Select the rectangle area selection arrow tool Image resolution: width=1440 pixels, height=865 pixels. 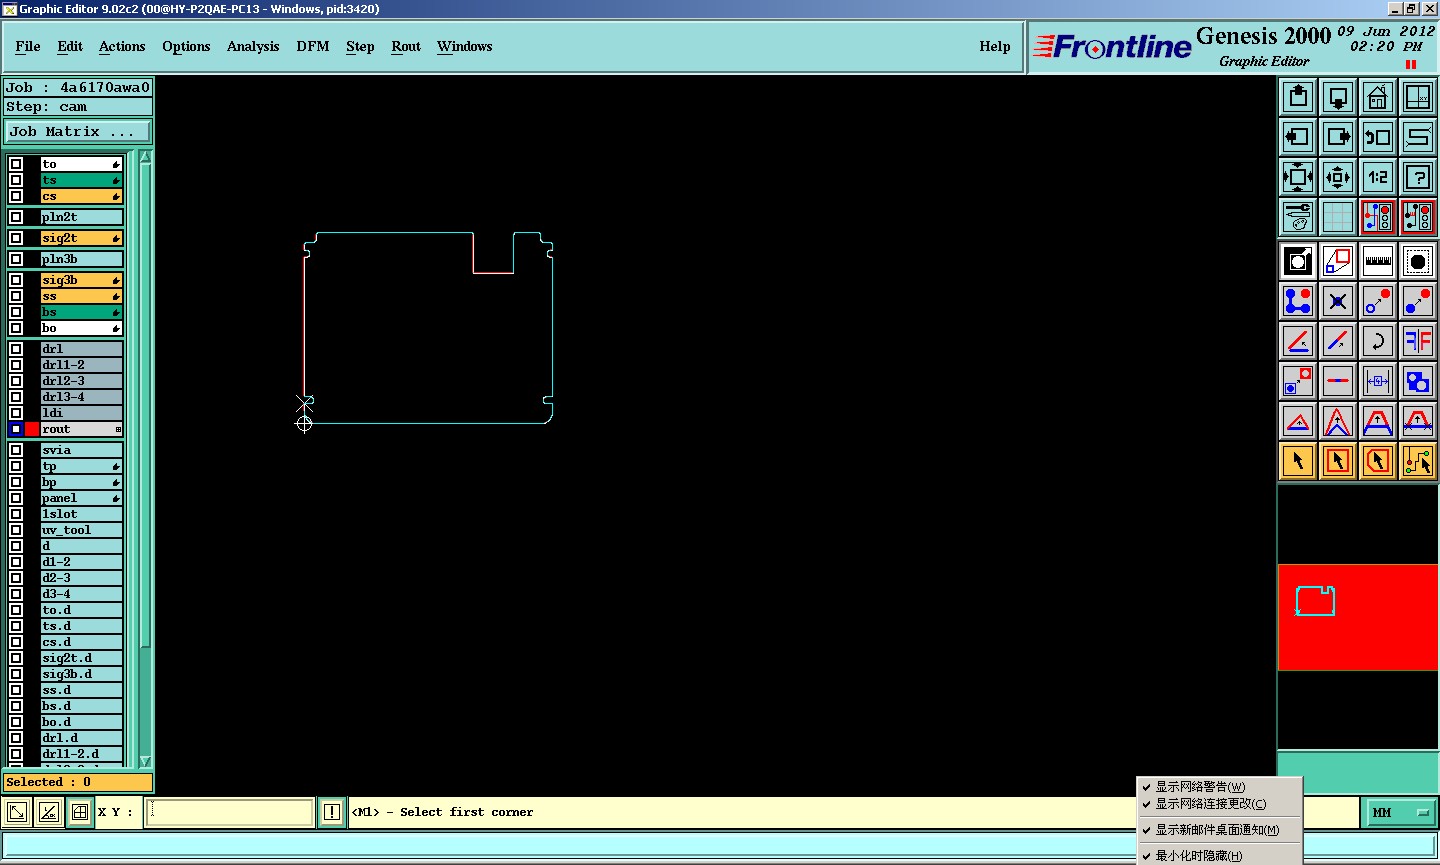[1338, 461]
